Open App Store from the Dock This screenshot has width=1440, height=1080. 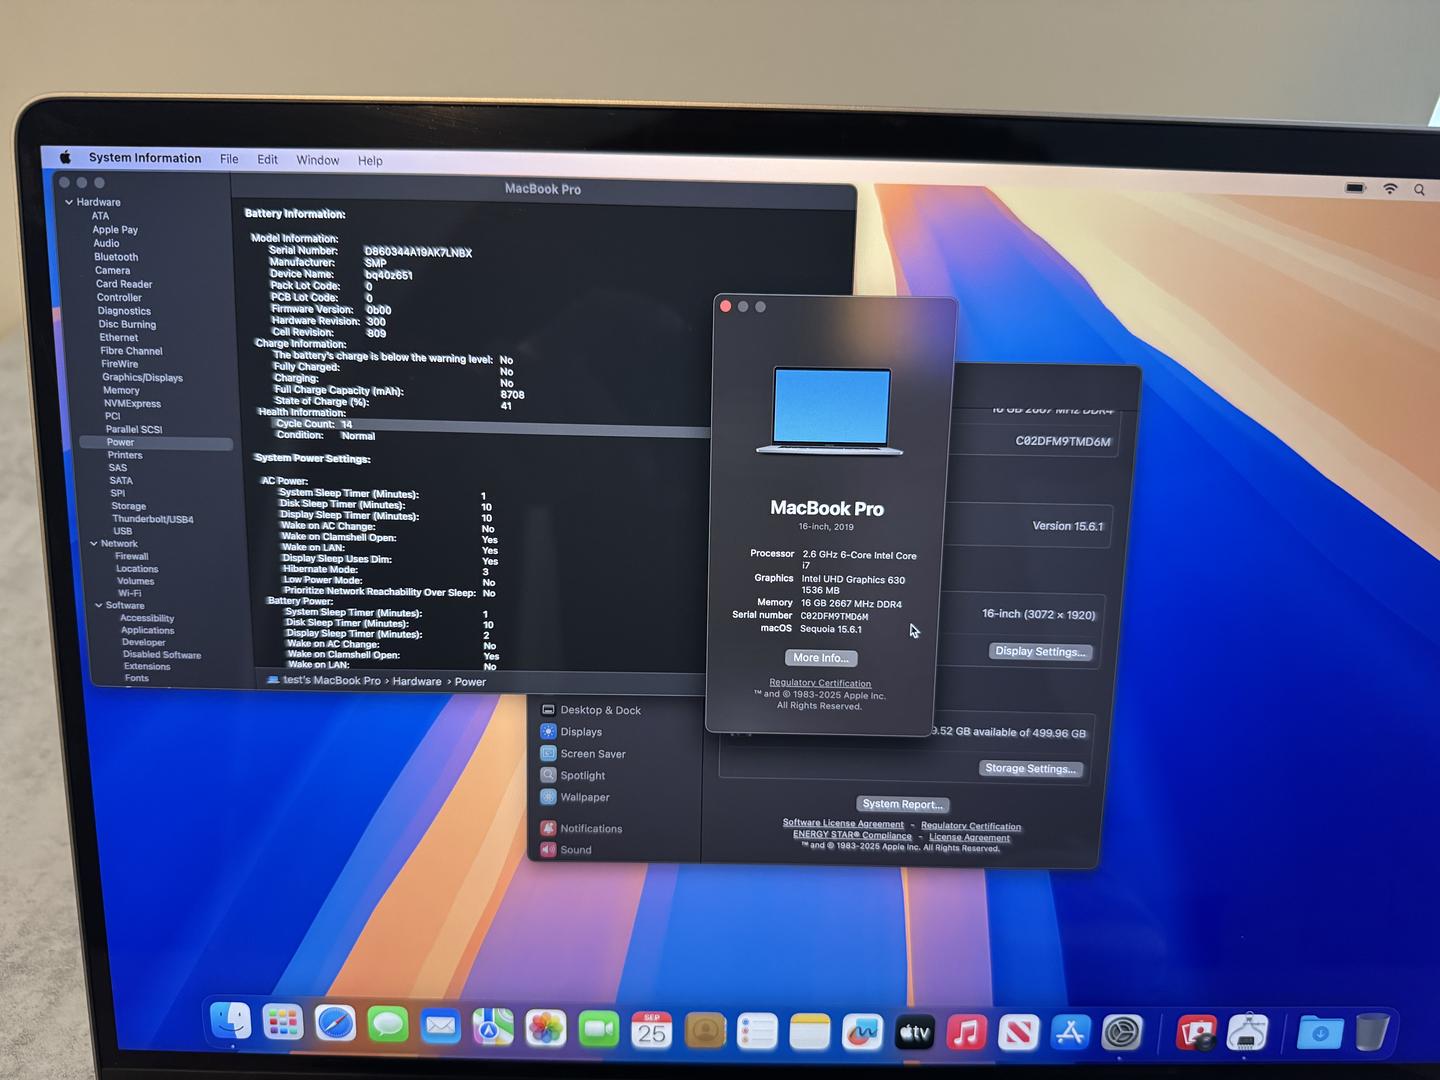point(1070,1032)
